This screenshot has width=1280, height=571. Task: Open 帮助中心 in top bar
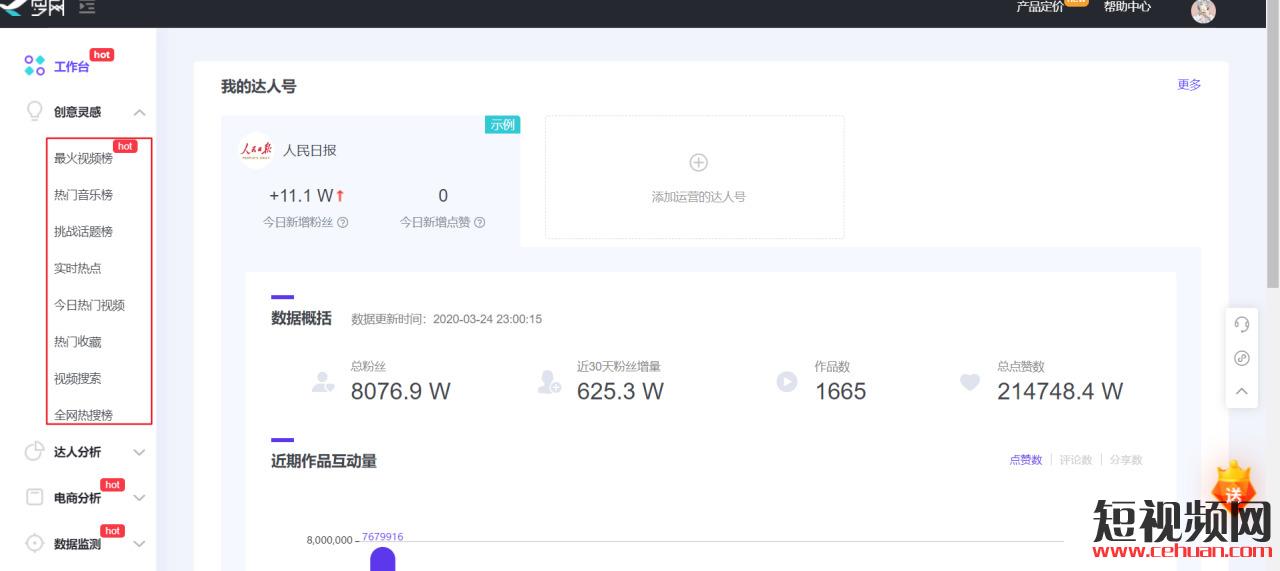pos(1127,7)
